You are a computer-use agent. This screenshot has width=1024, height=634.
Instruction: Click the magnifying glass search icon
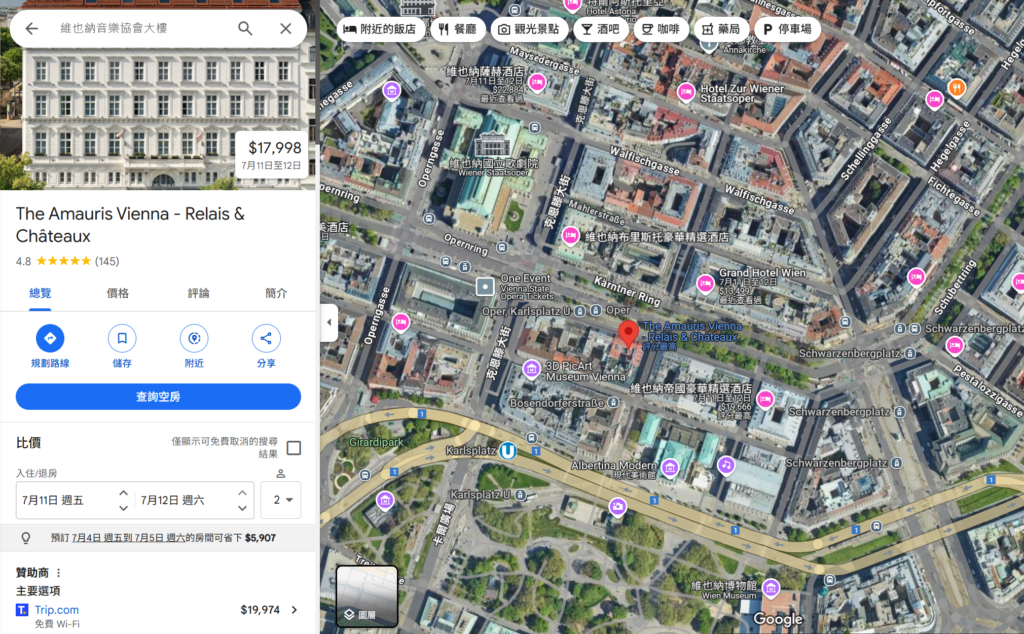coord(245,29)
